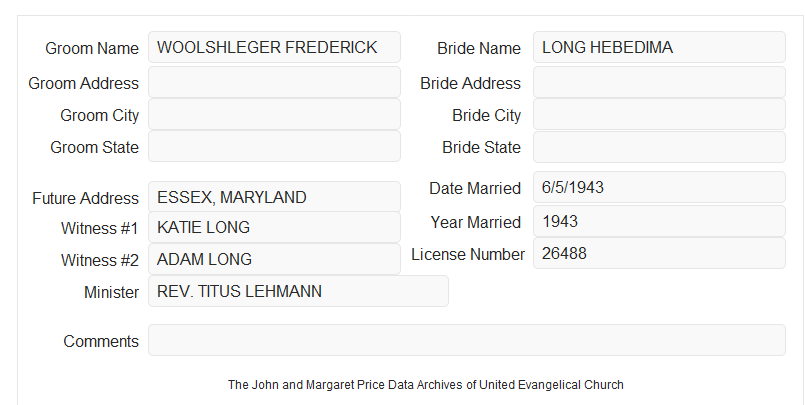Click the Bride City text field
805x405 pixels.
tap(659, 114)
